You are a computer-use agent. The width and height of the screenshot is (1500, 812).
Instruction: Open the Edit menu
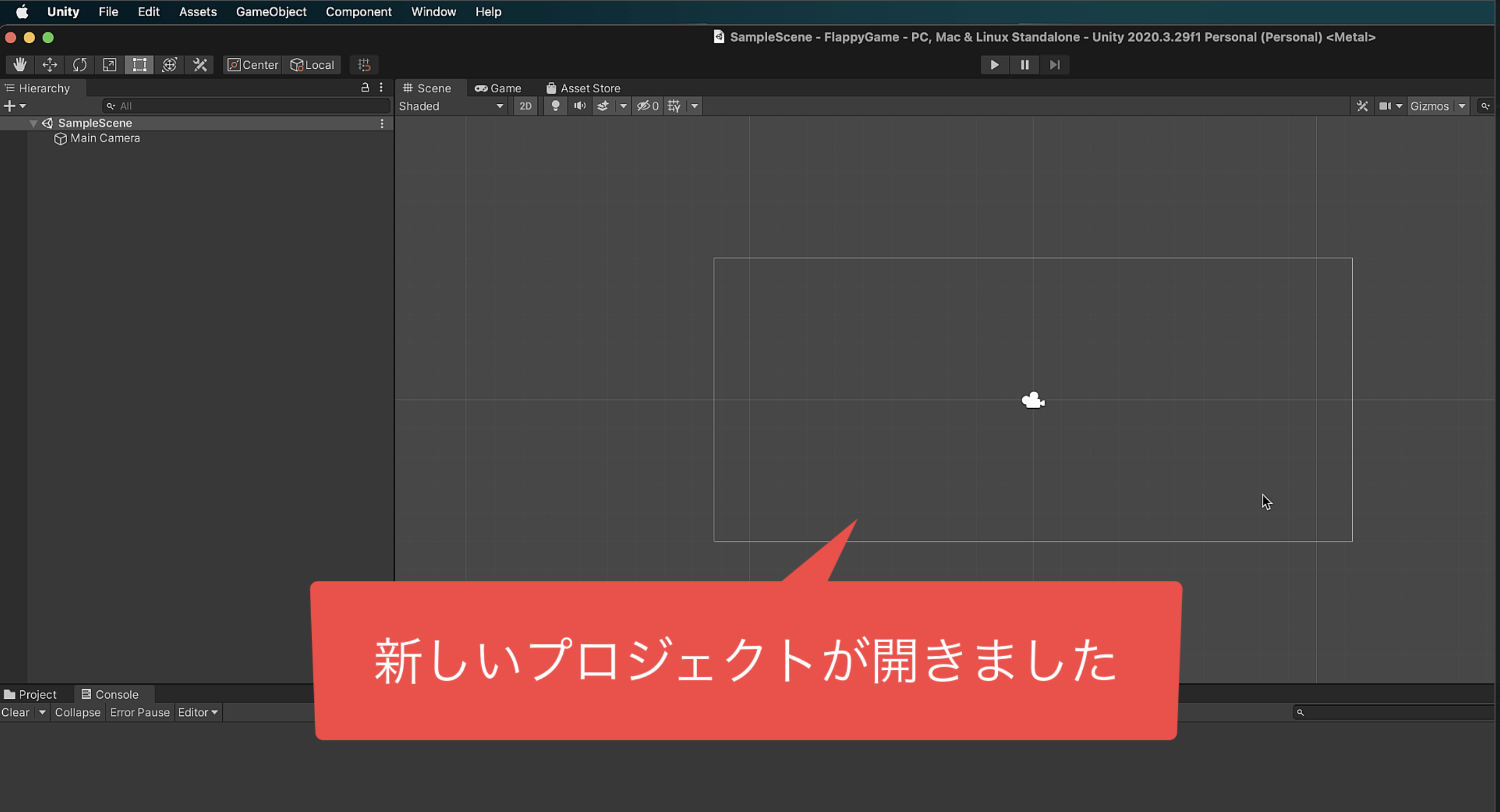pyautogui.click(x=149, y=12)
